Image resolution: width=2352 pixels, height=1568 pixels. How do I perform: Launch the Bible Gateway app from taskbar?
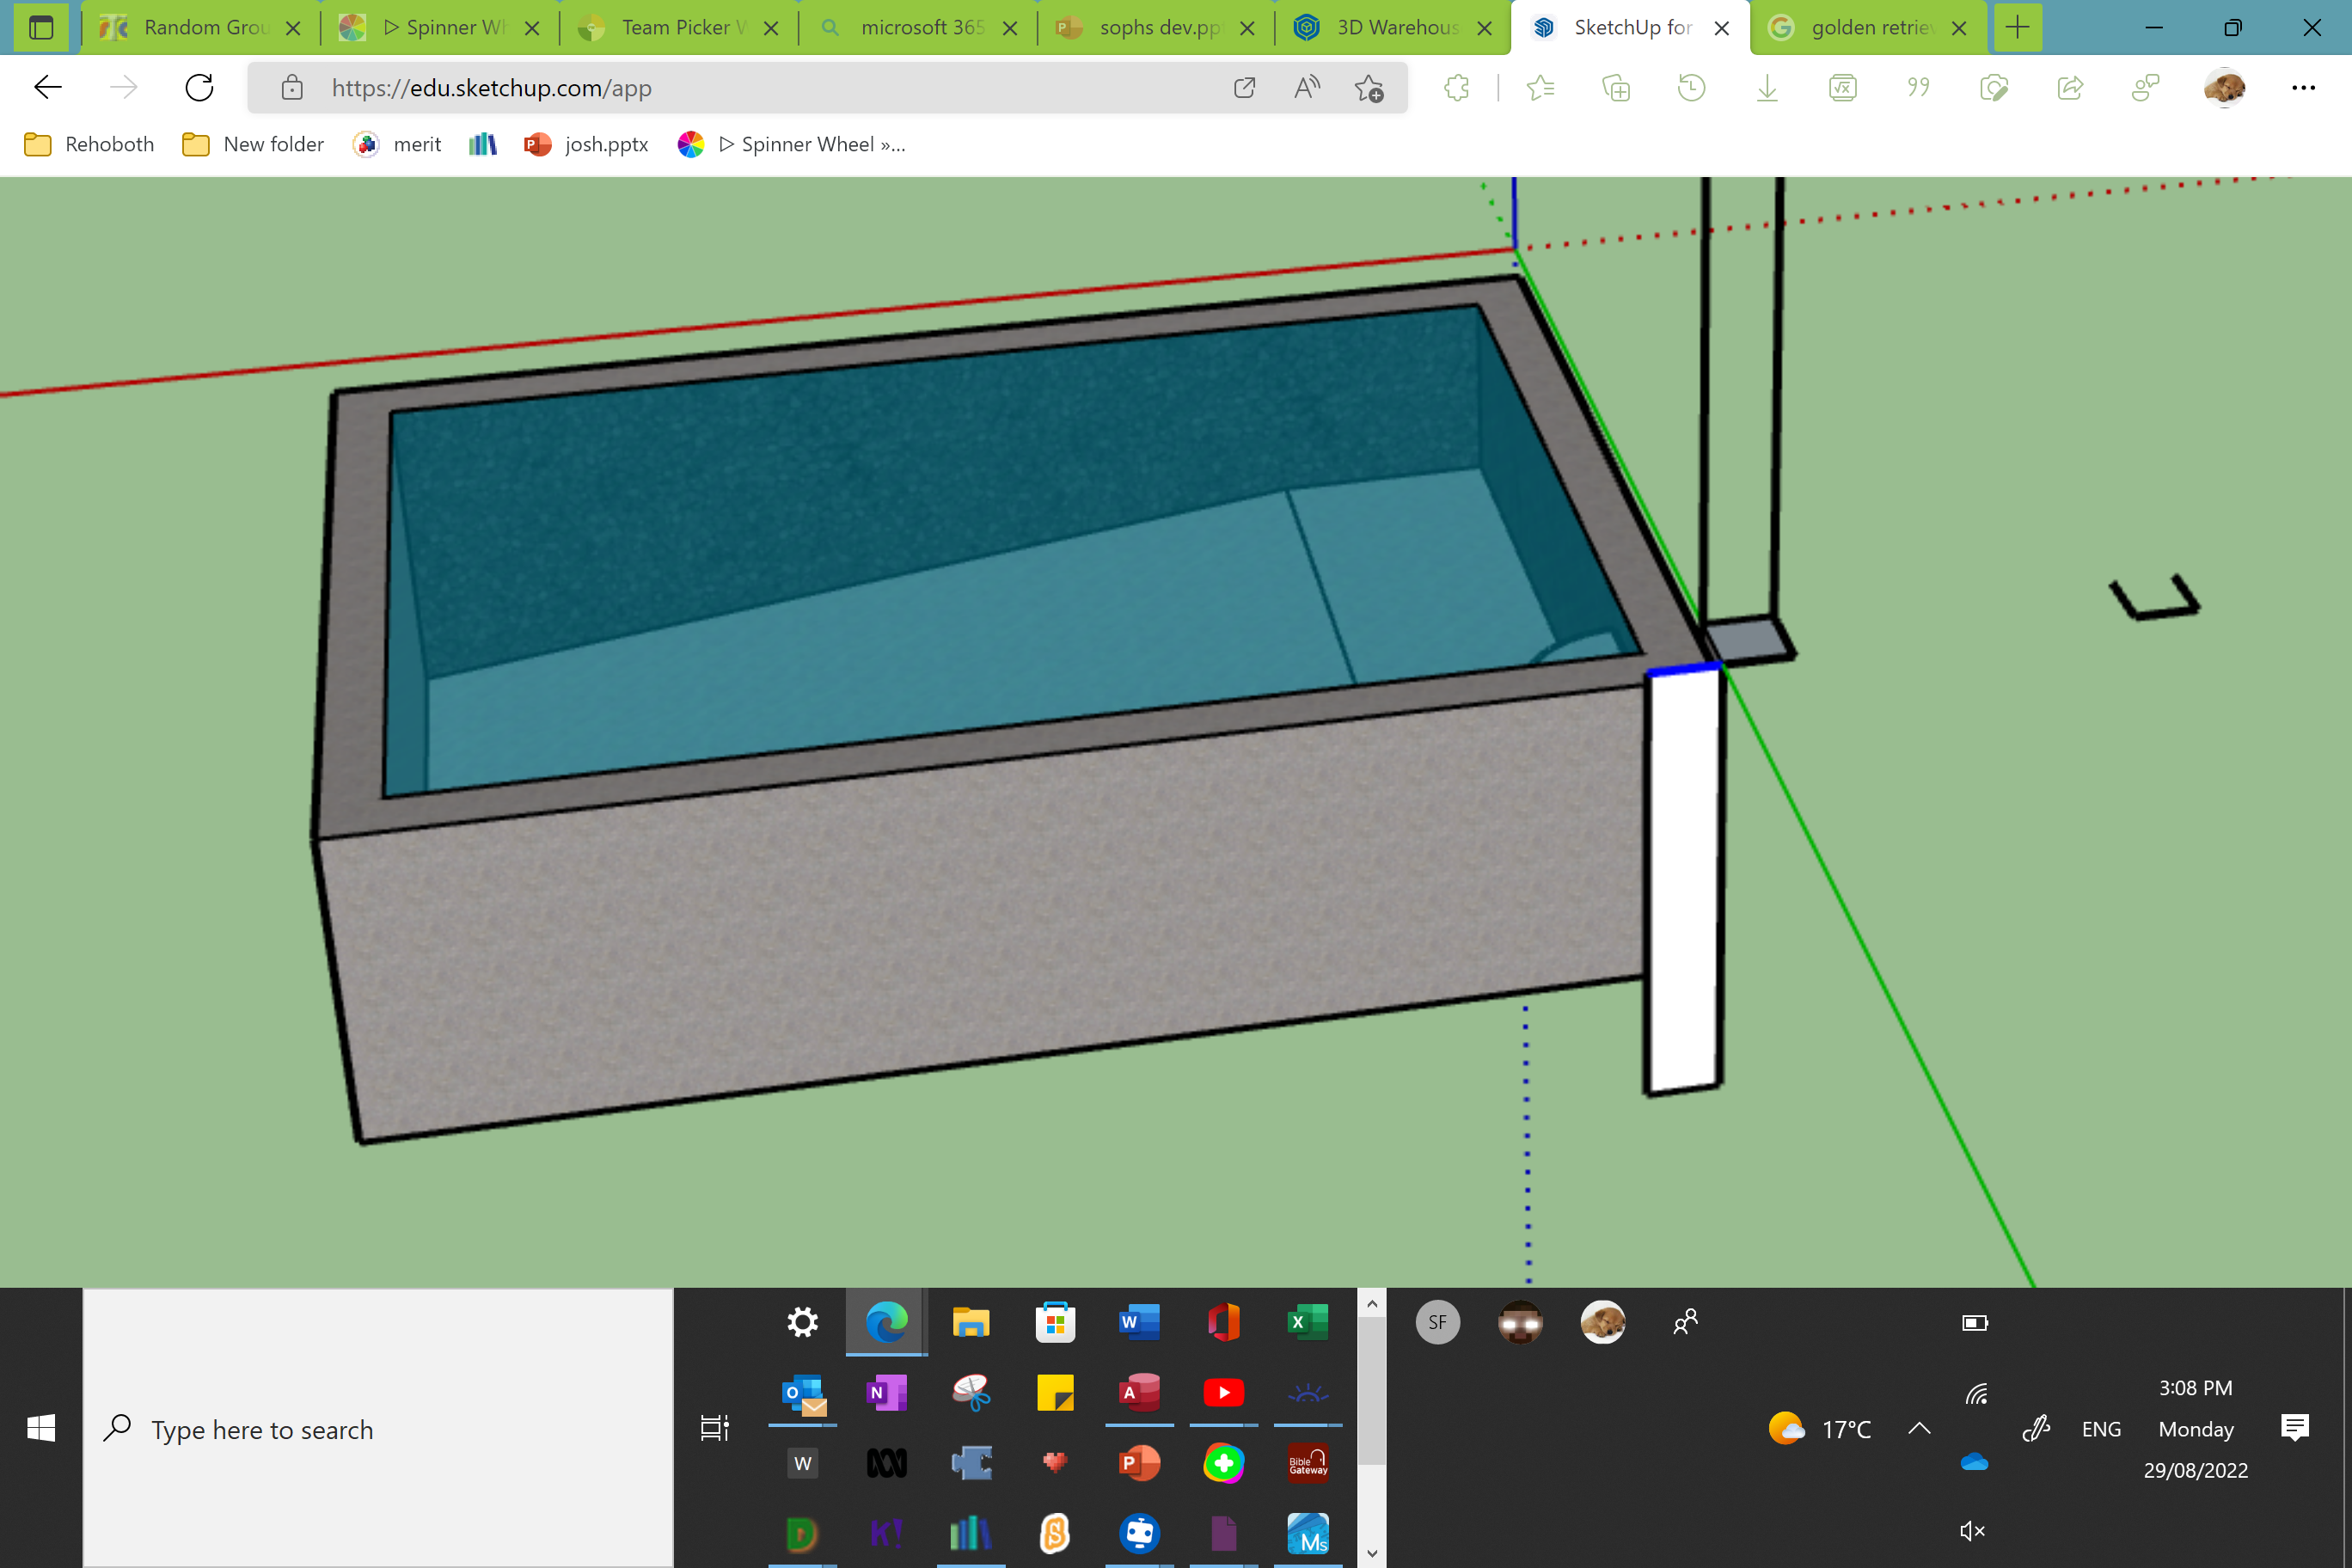(1308, 1463)
